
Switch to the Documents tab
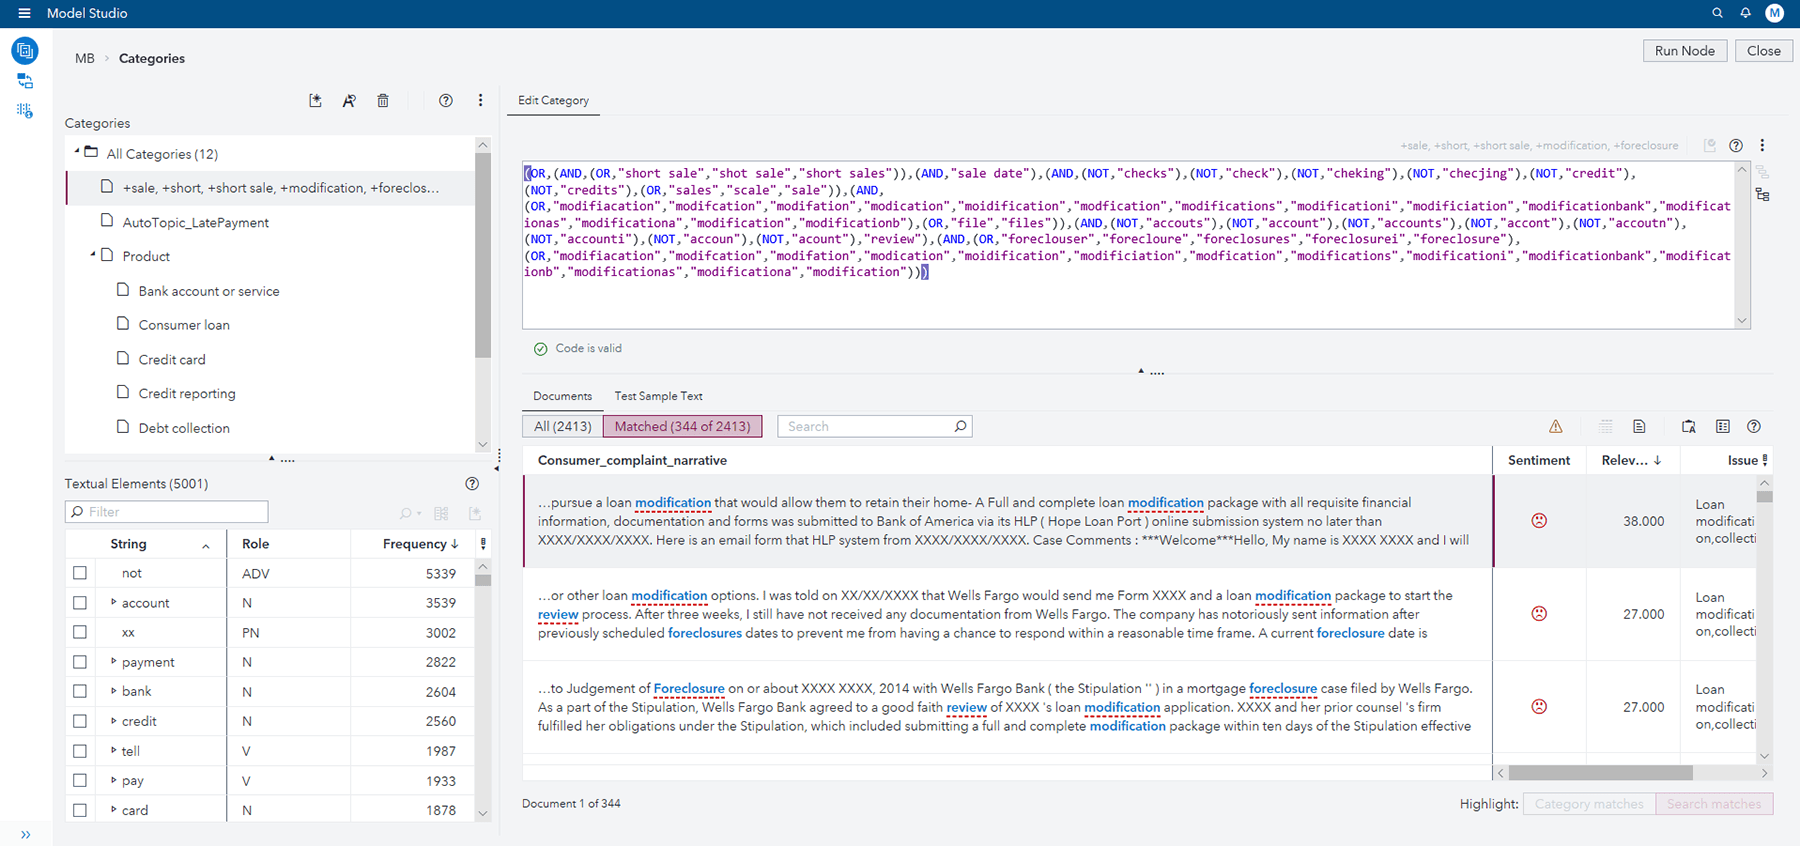[562, 396]
